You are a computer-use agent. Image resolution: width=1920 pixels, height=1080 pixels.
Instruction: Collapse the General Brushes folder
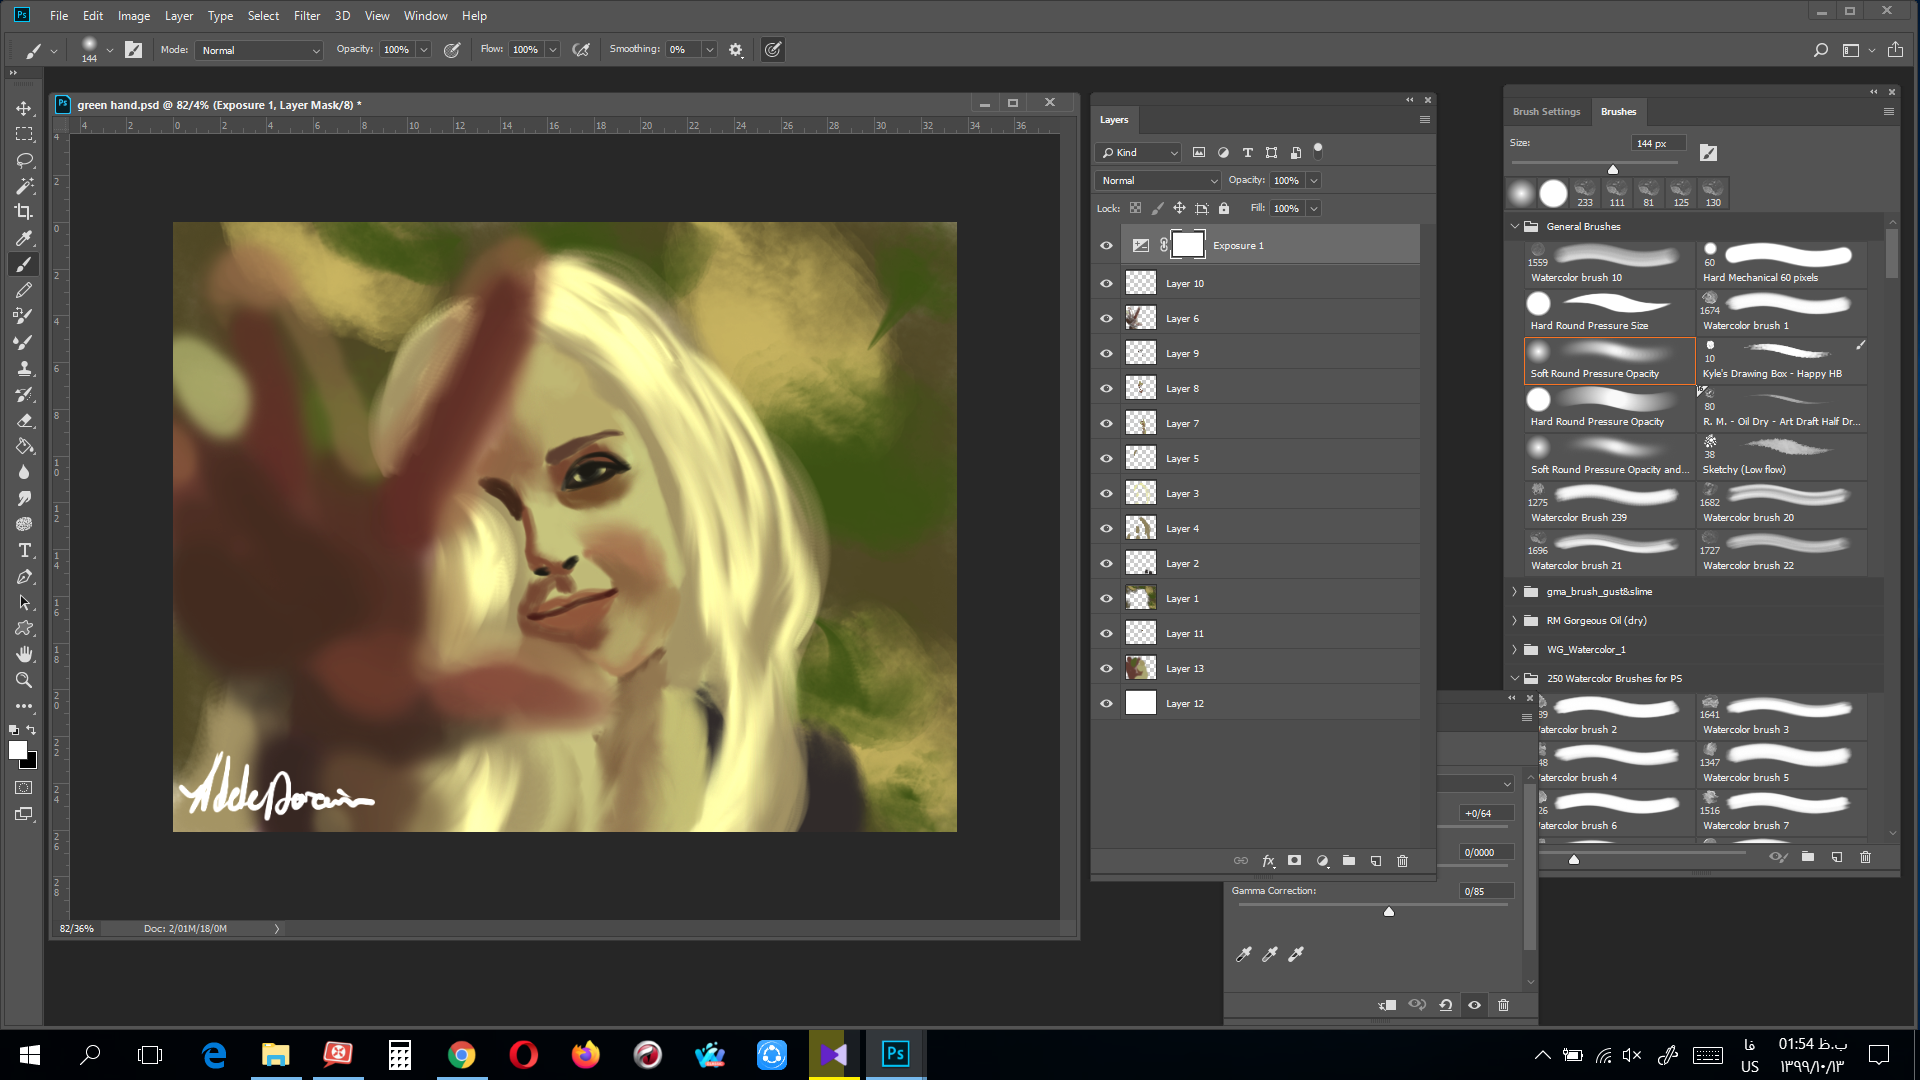[x=1515, y=227]
